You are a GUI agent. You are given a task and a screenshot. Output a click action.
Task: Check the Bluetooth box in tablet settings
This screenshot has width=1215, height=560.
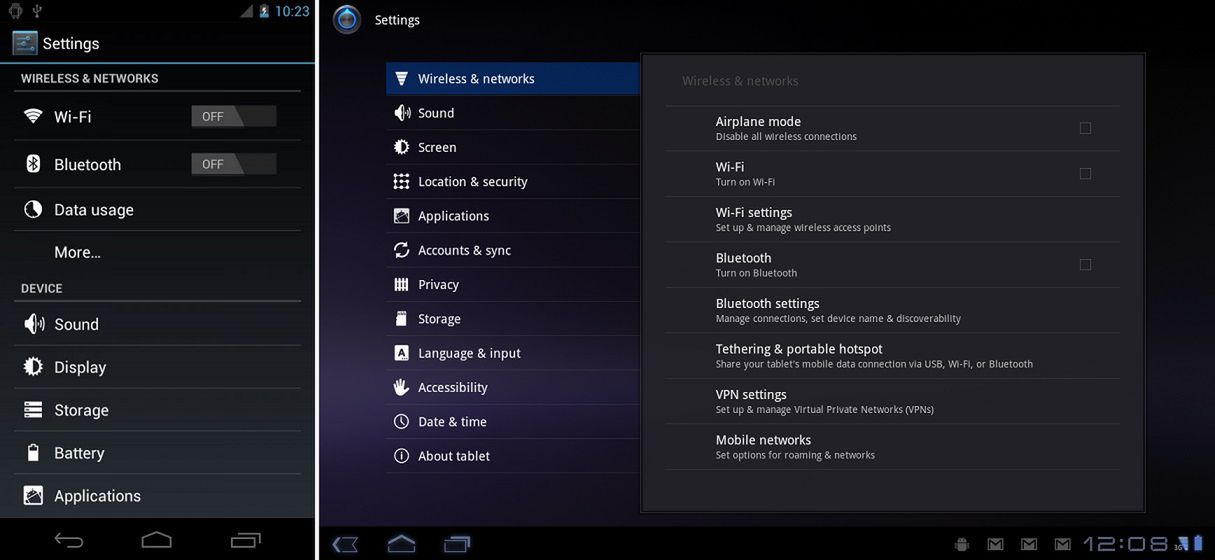pos(1085,264)
